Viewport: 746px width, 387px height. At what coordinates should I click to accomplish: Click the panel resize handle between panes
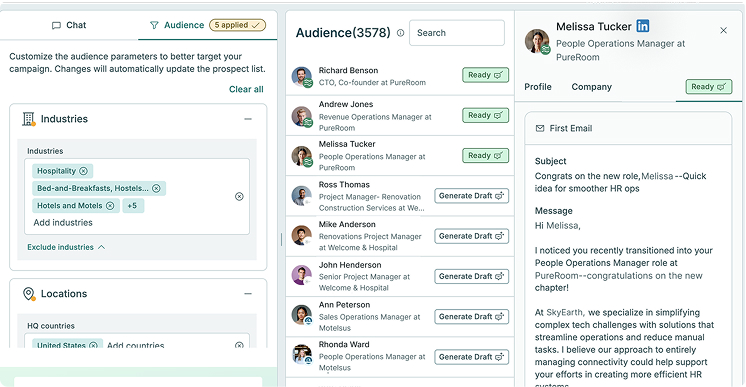click(281, 239)
